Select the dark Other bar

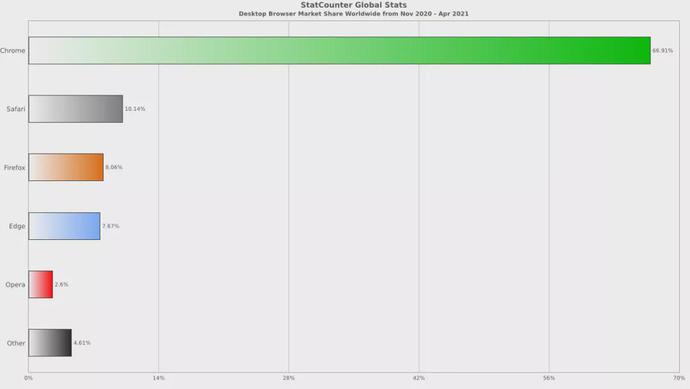tap(50, 343)
